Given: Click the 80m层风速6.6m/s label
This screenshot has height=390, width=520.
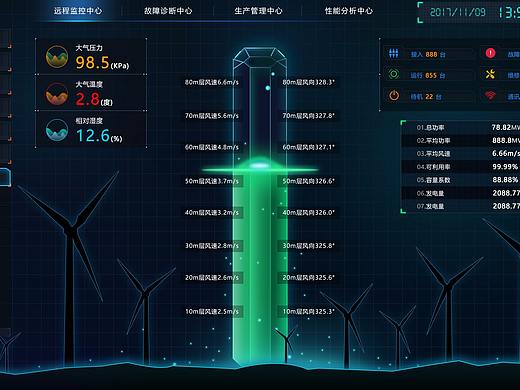Looking at the screenshot, I should tap(212, 82).
